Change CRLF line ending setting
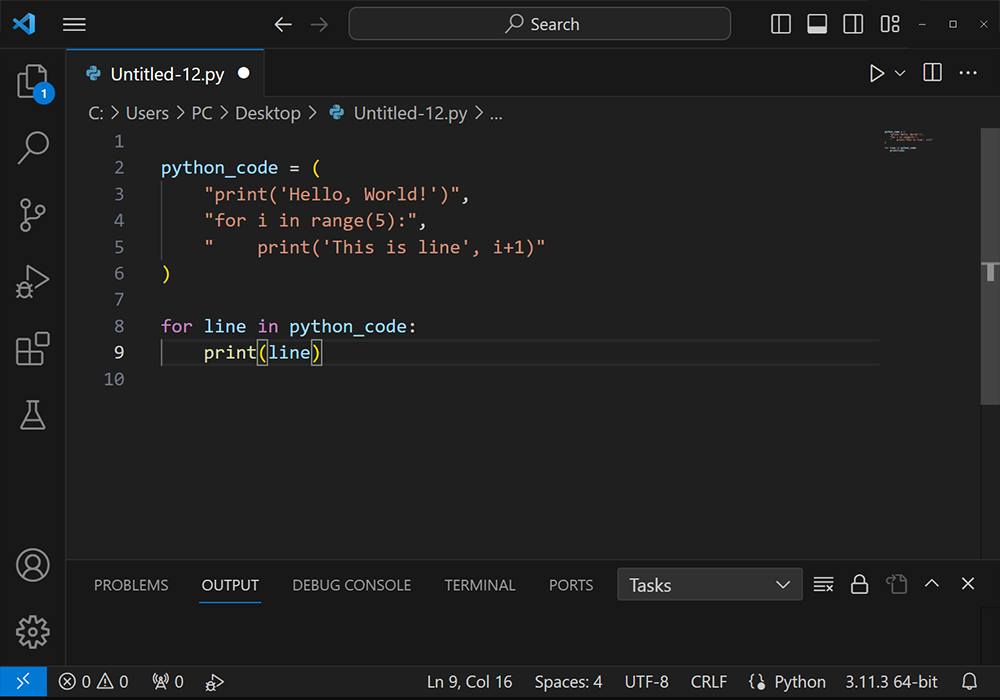The height and width of the screenshot is (700, 1000). coord(709,682)
